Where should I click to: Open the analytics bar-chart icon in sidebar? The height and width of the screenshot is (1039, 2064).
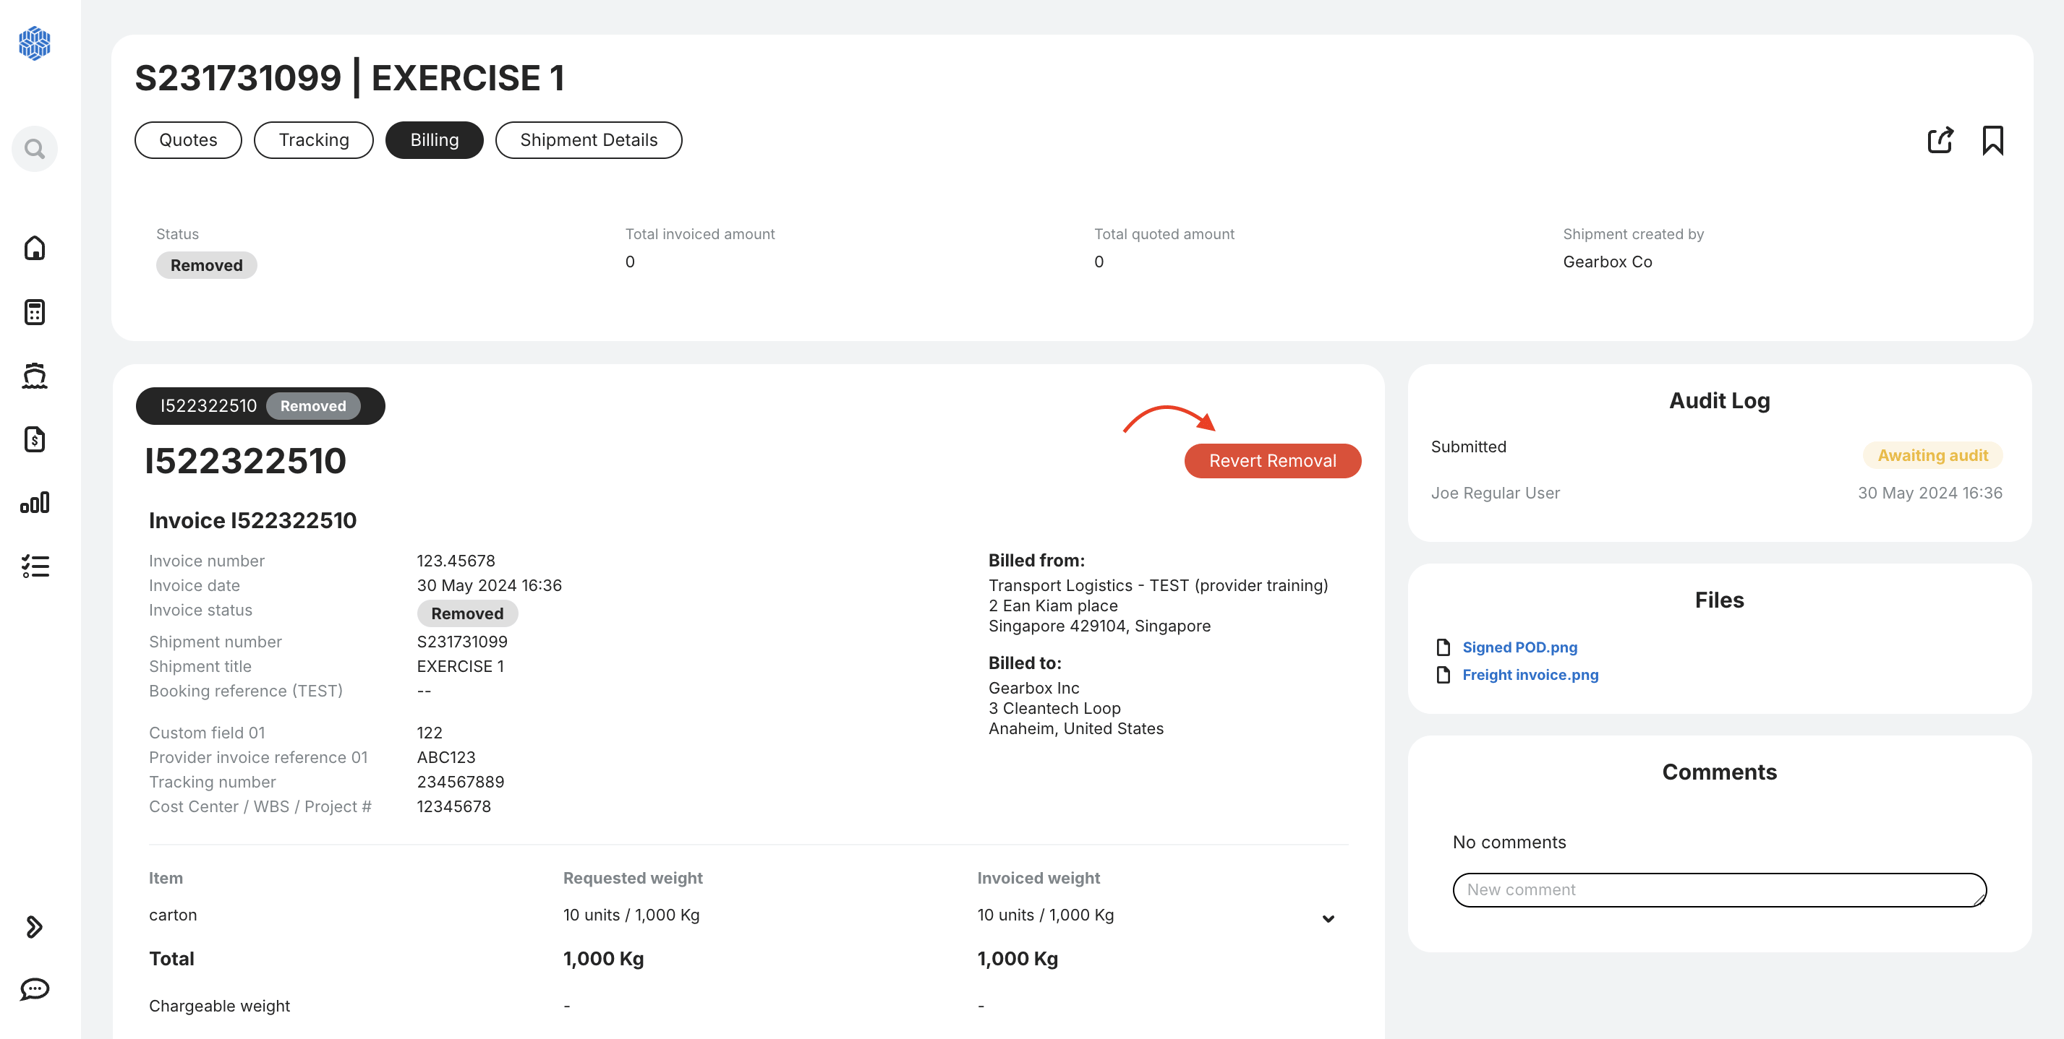35,503
